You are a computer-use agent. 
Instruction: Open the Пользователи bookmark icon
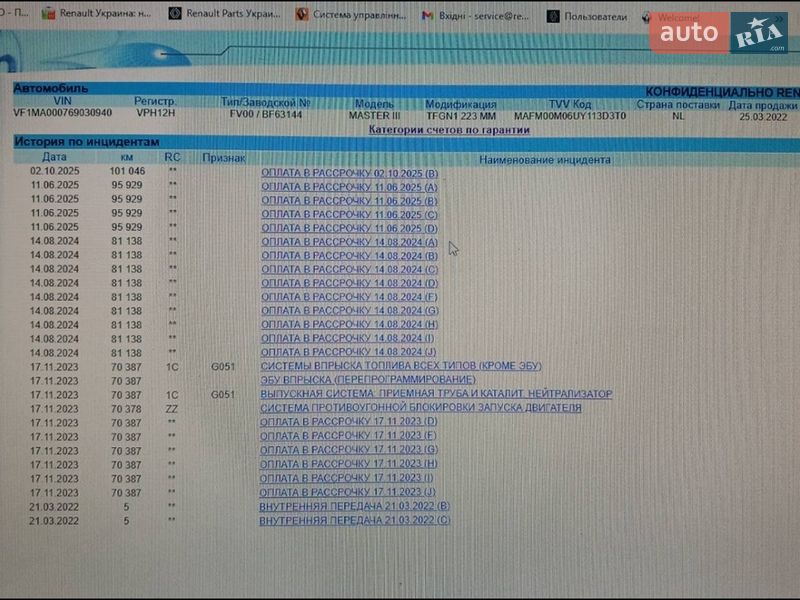[x=553, y=16]
